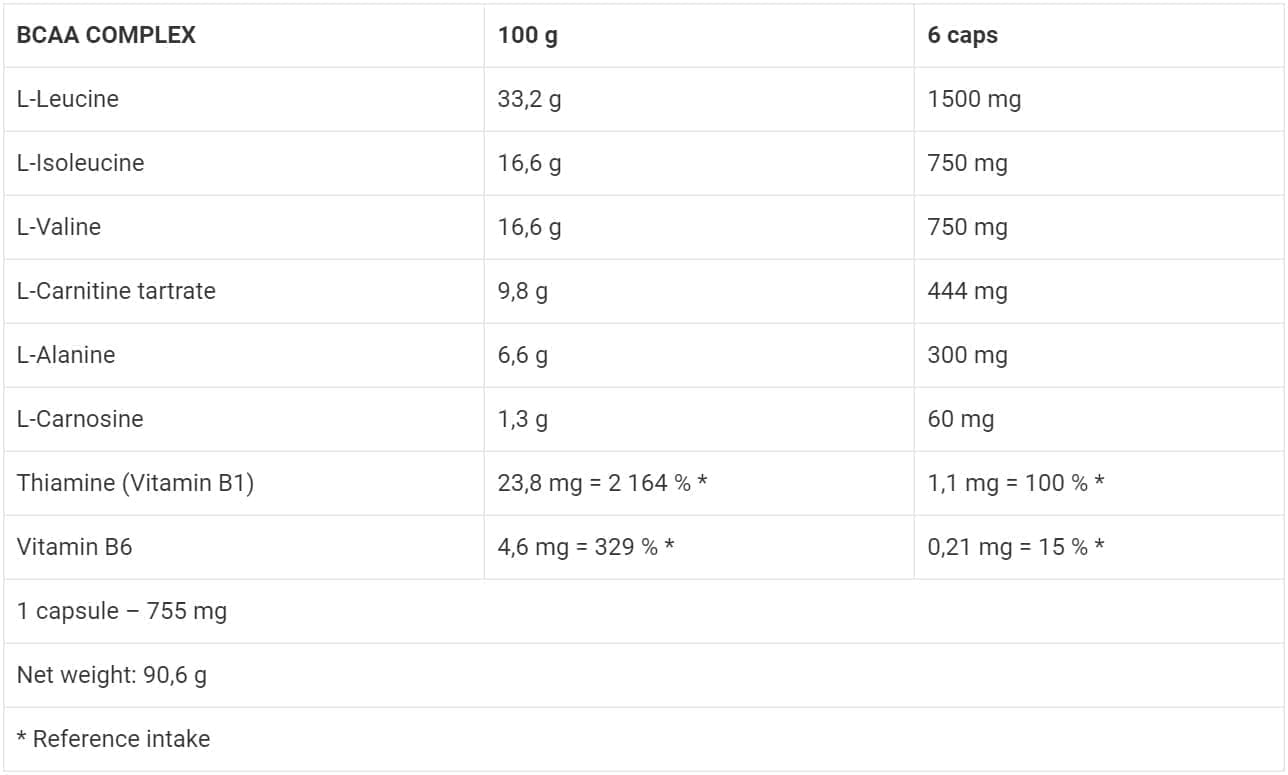The image size is (1288, 775).
Task: Click the 33,2 g leucine value
Action: click(x=529, y=99)
